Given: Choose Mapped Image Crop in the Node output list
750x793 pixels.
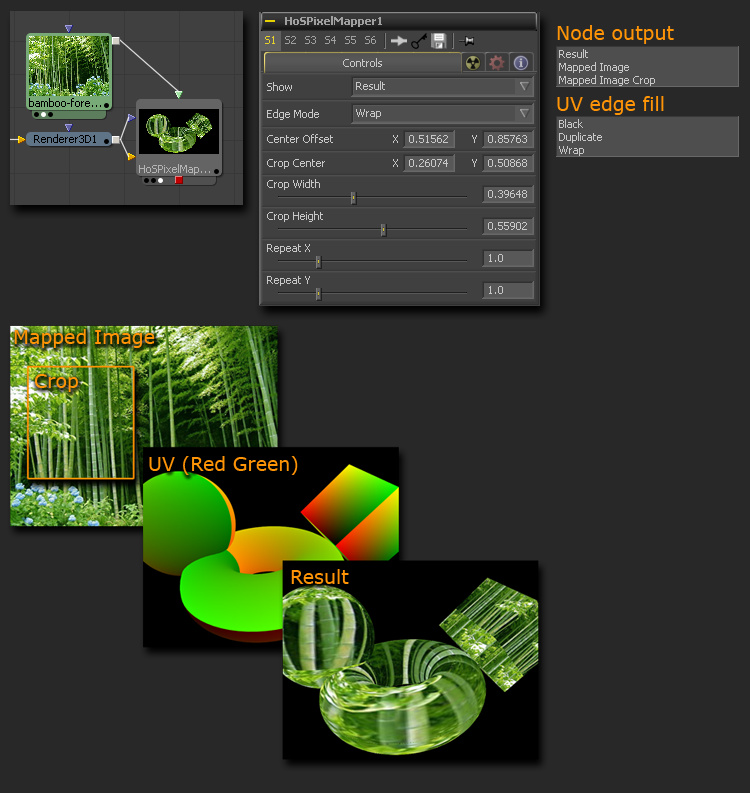Looking at the screenshot, I should [606, 80].
